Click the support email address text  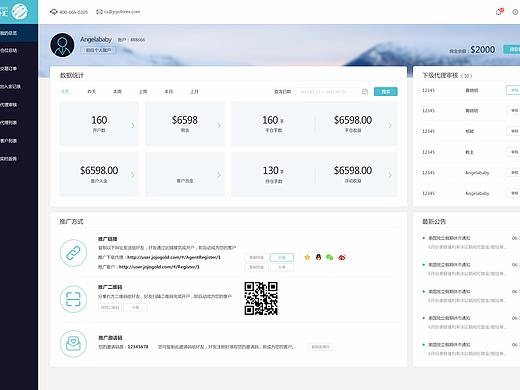pyautogui.click(x=122, y=12)
